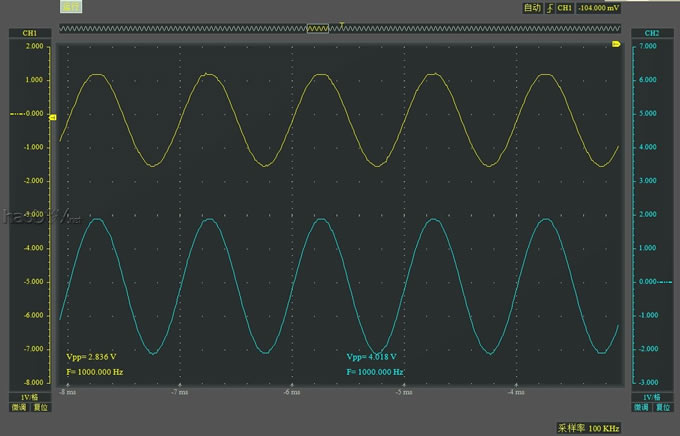Click the CH1 1V/格 volts-per-division box
680x436 pixels.
[29, 397]
